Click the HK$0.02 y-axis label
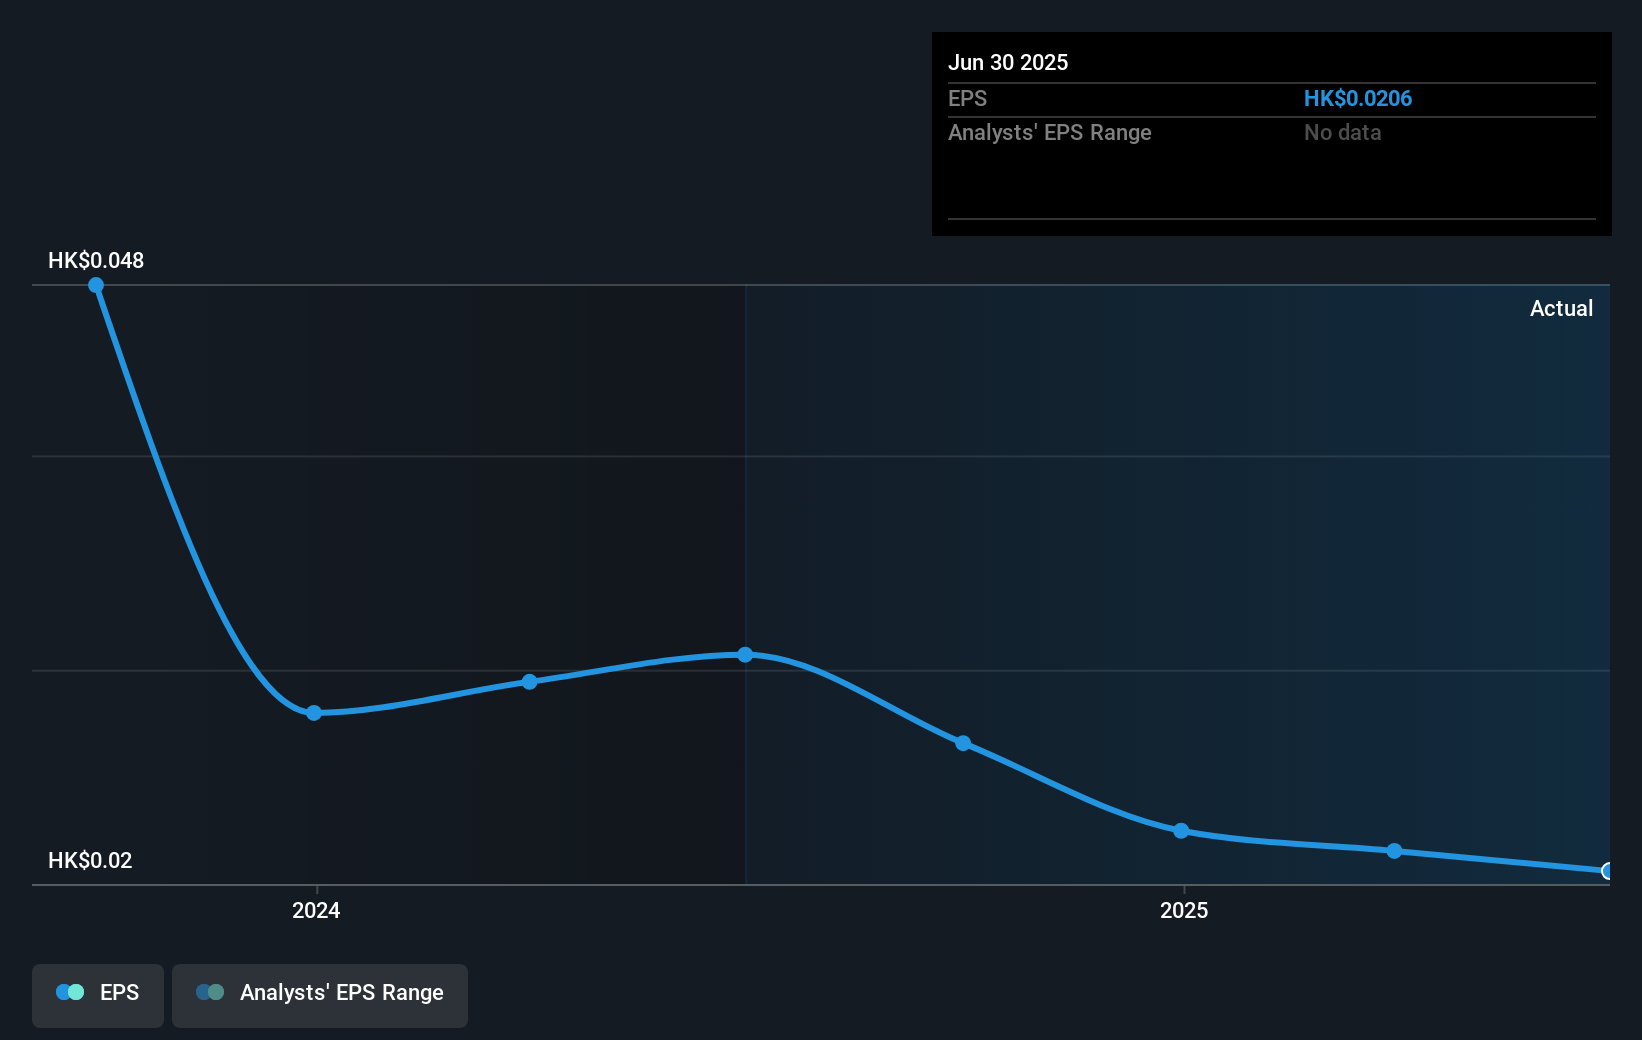 coord(90,860)
